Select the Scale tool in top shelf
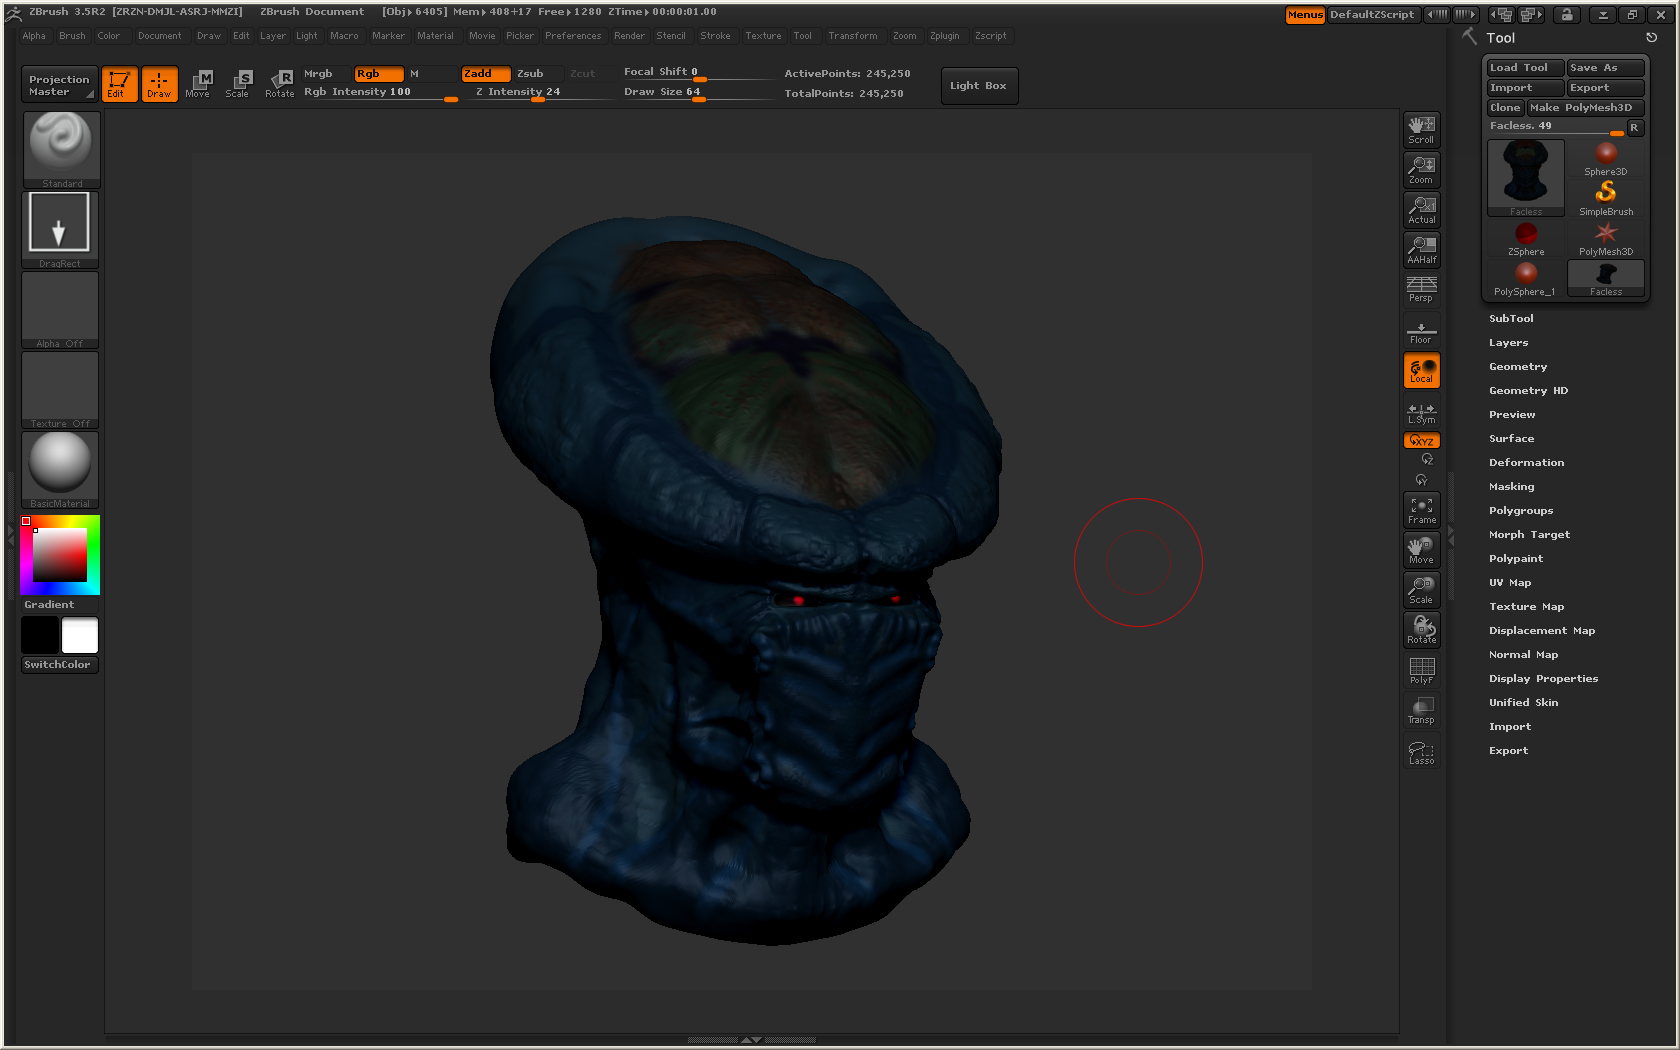This screenshot has width=1680, height=1050. 238,84
